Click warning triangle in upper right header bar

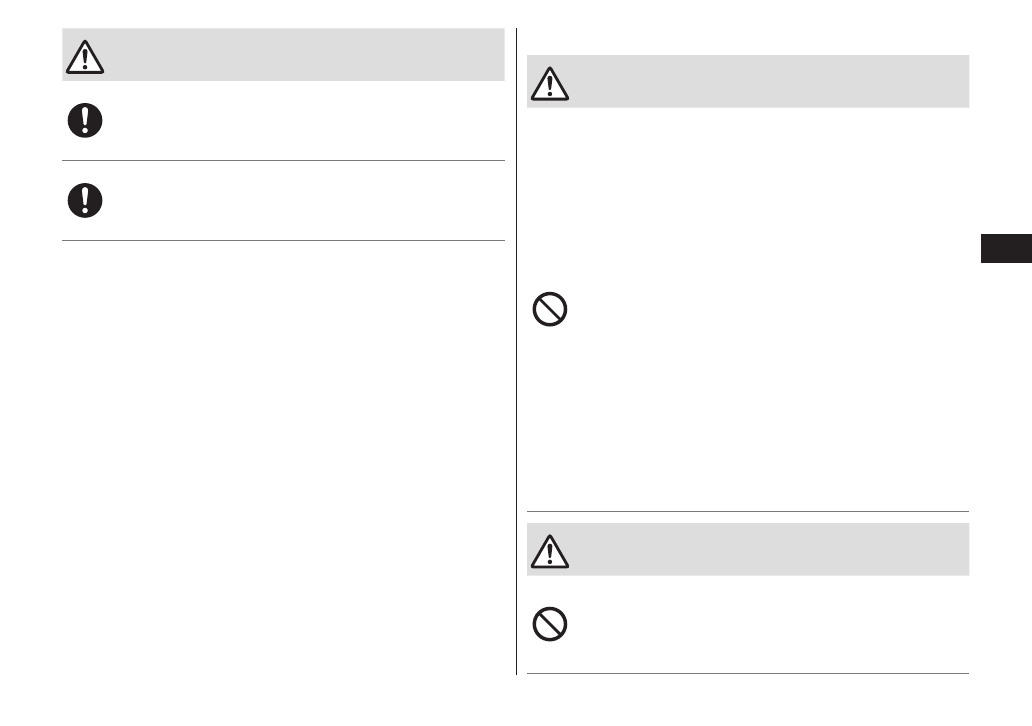pos(550,85)
